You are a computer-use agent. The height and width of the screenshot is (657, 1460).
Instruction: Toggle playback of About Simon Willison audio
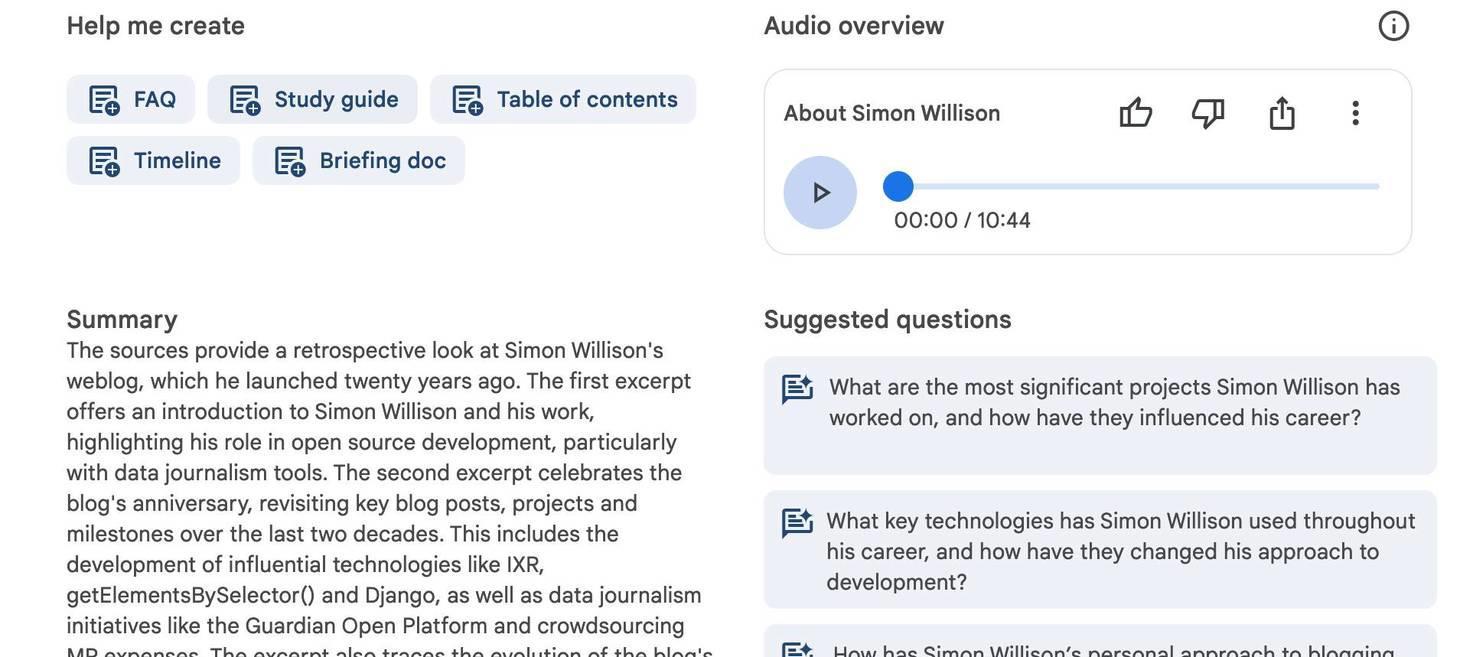click(x=819, y=190)
